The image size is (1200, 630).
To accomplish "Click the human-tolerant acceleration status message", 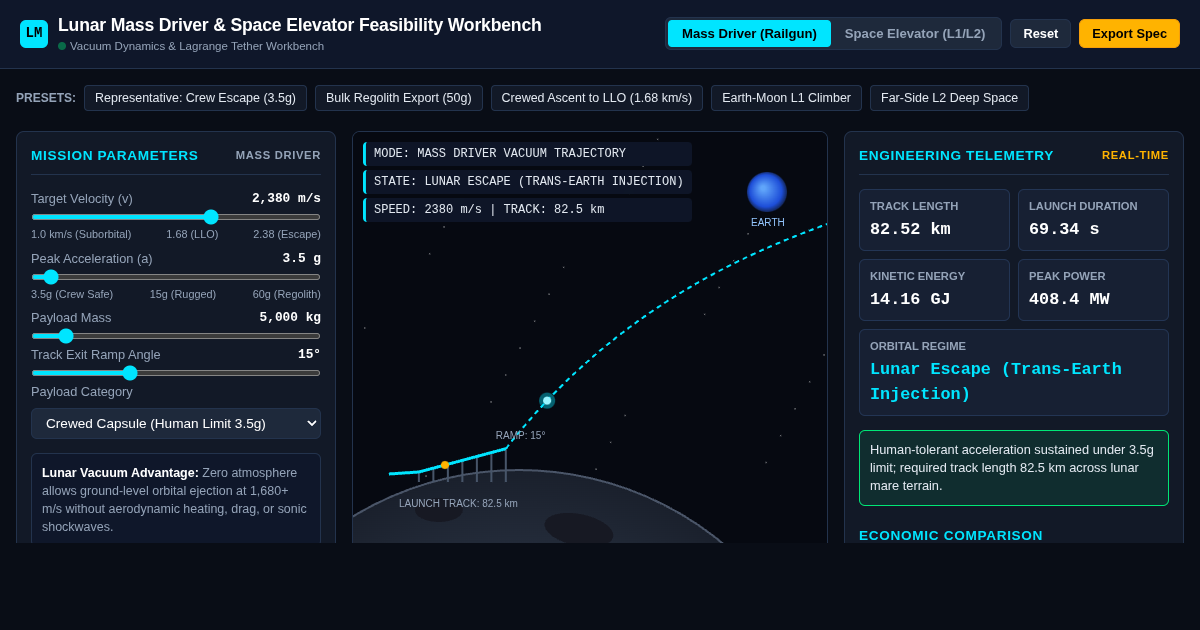I will (x=1014, y=468).
